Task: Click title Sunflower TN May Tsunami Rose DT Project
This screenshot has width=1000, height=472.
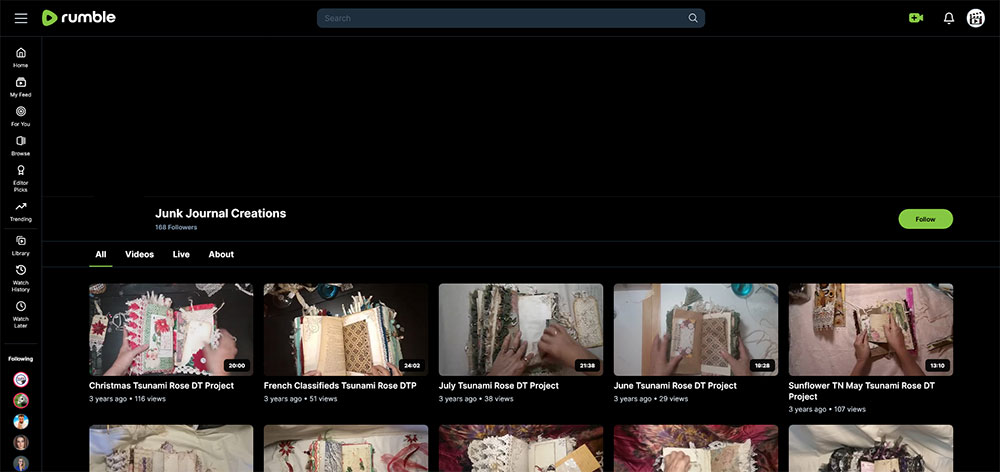Action: [x=862, y=391]
